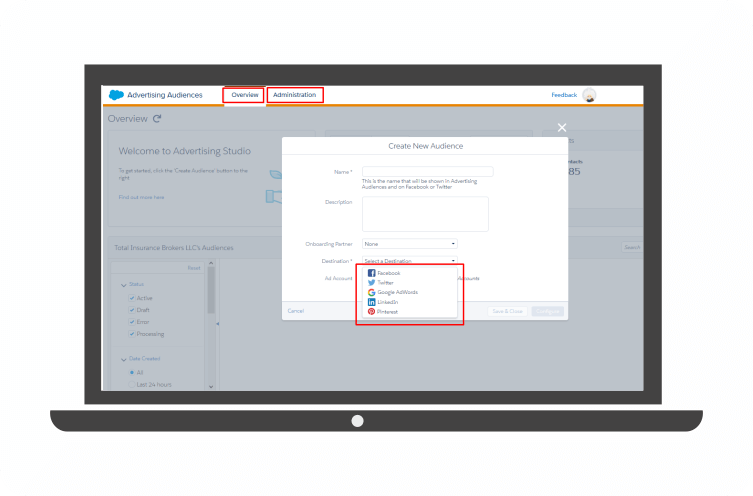Open the Onboarding Partner dropdown

[410, 243]
